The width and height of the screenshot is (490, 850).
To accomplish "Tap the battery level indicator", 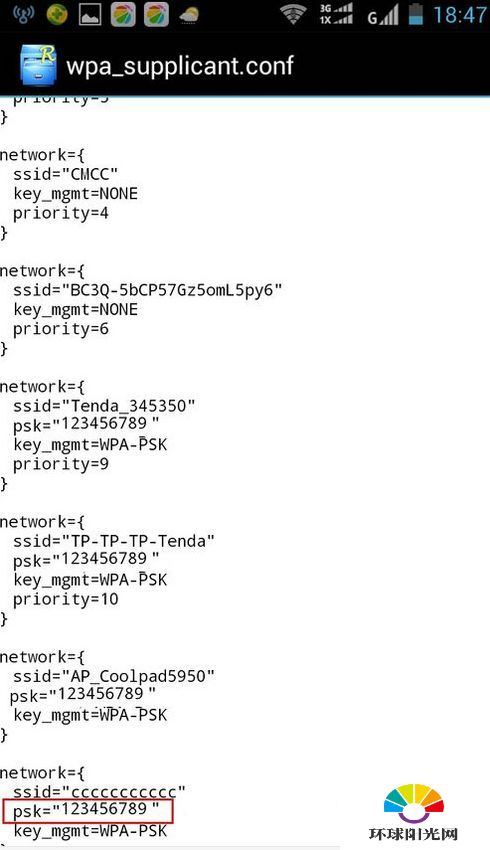I will [x=416, y=14].
